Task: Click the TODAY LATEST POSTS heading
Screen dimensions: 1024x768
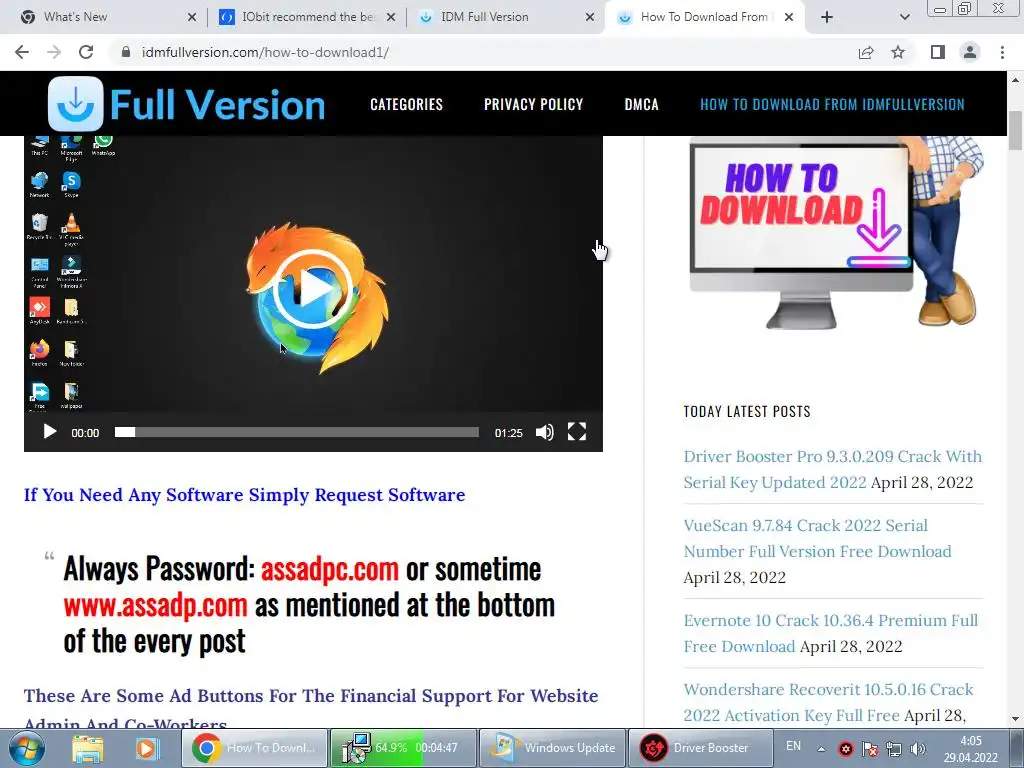Action: (747, 411)
